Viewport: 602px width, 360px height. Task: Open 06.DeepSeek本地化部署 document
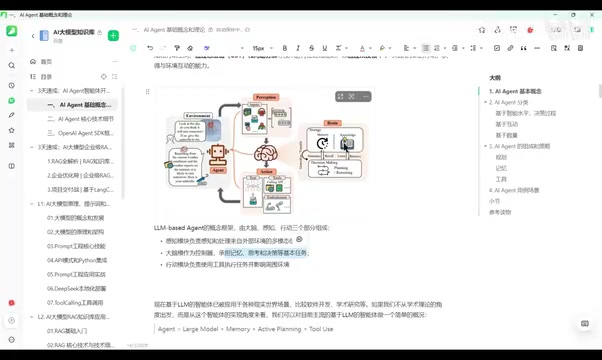click(76, 288)
